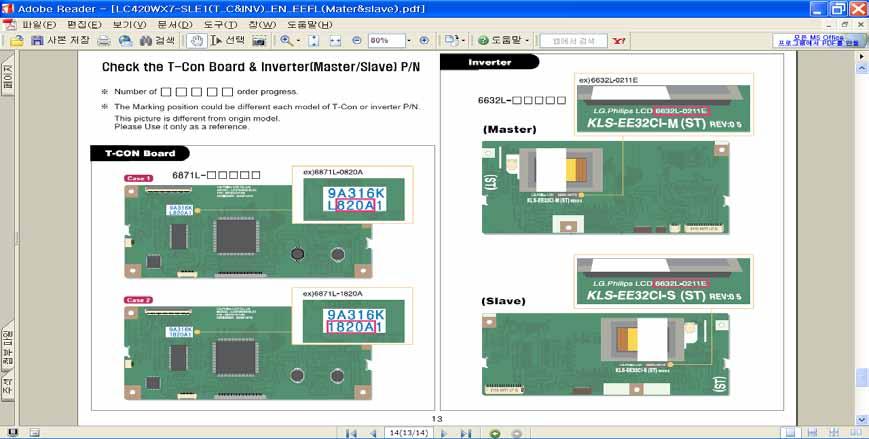Activate the text Select tool
This screenshot has width=869, height=439.
pos(227,40)
